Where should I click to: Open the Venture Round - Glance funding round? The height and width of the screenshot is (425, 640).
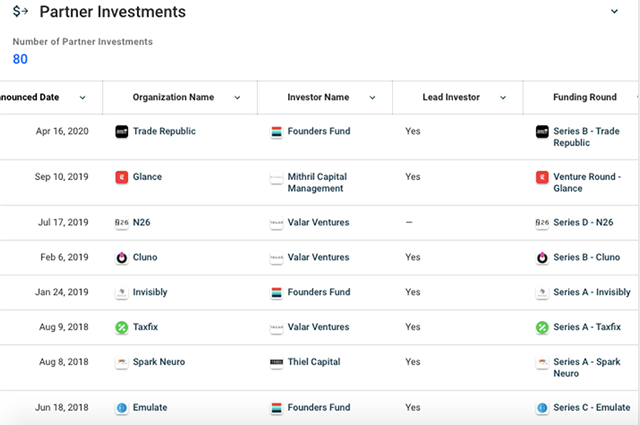point(587,182)
